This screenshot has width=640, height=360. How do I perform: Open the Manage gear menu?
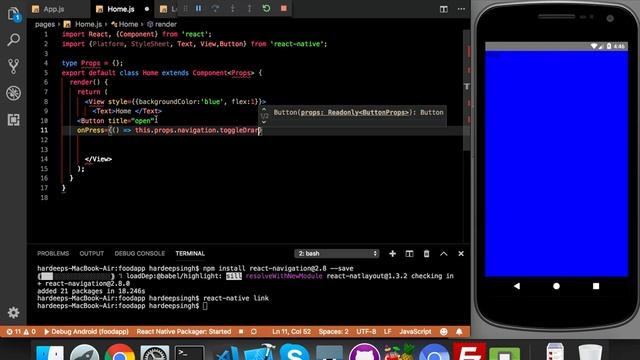[x=13, y=313]
